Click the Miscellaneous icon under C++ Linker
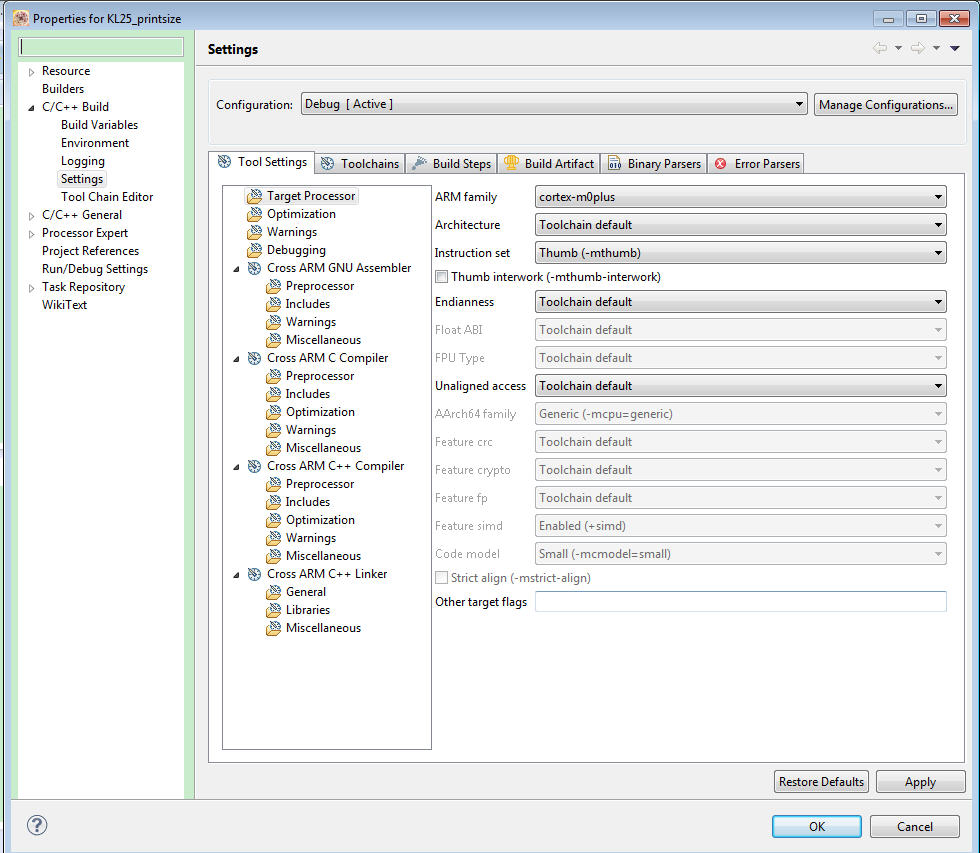Viewport: 980px width, 853px height. (273, 628)
